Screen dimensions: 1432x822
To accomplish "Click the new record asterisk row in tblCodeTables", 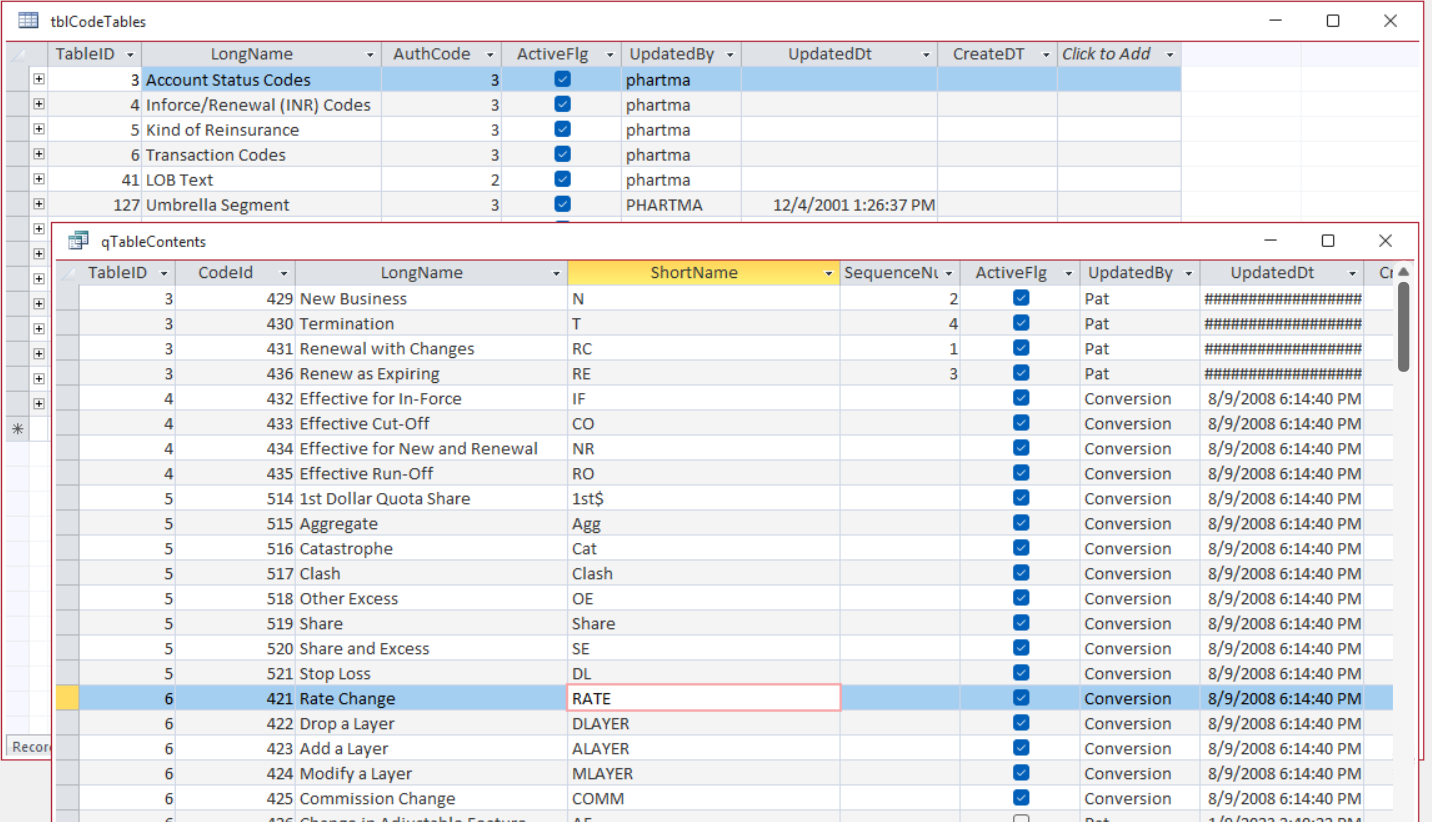I will [x=17, y=429].
